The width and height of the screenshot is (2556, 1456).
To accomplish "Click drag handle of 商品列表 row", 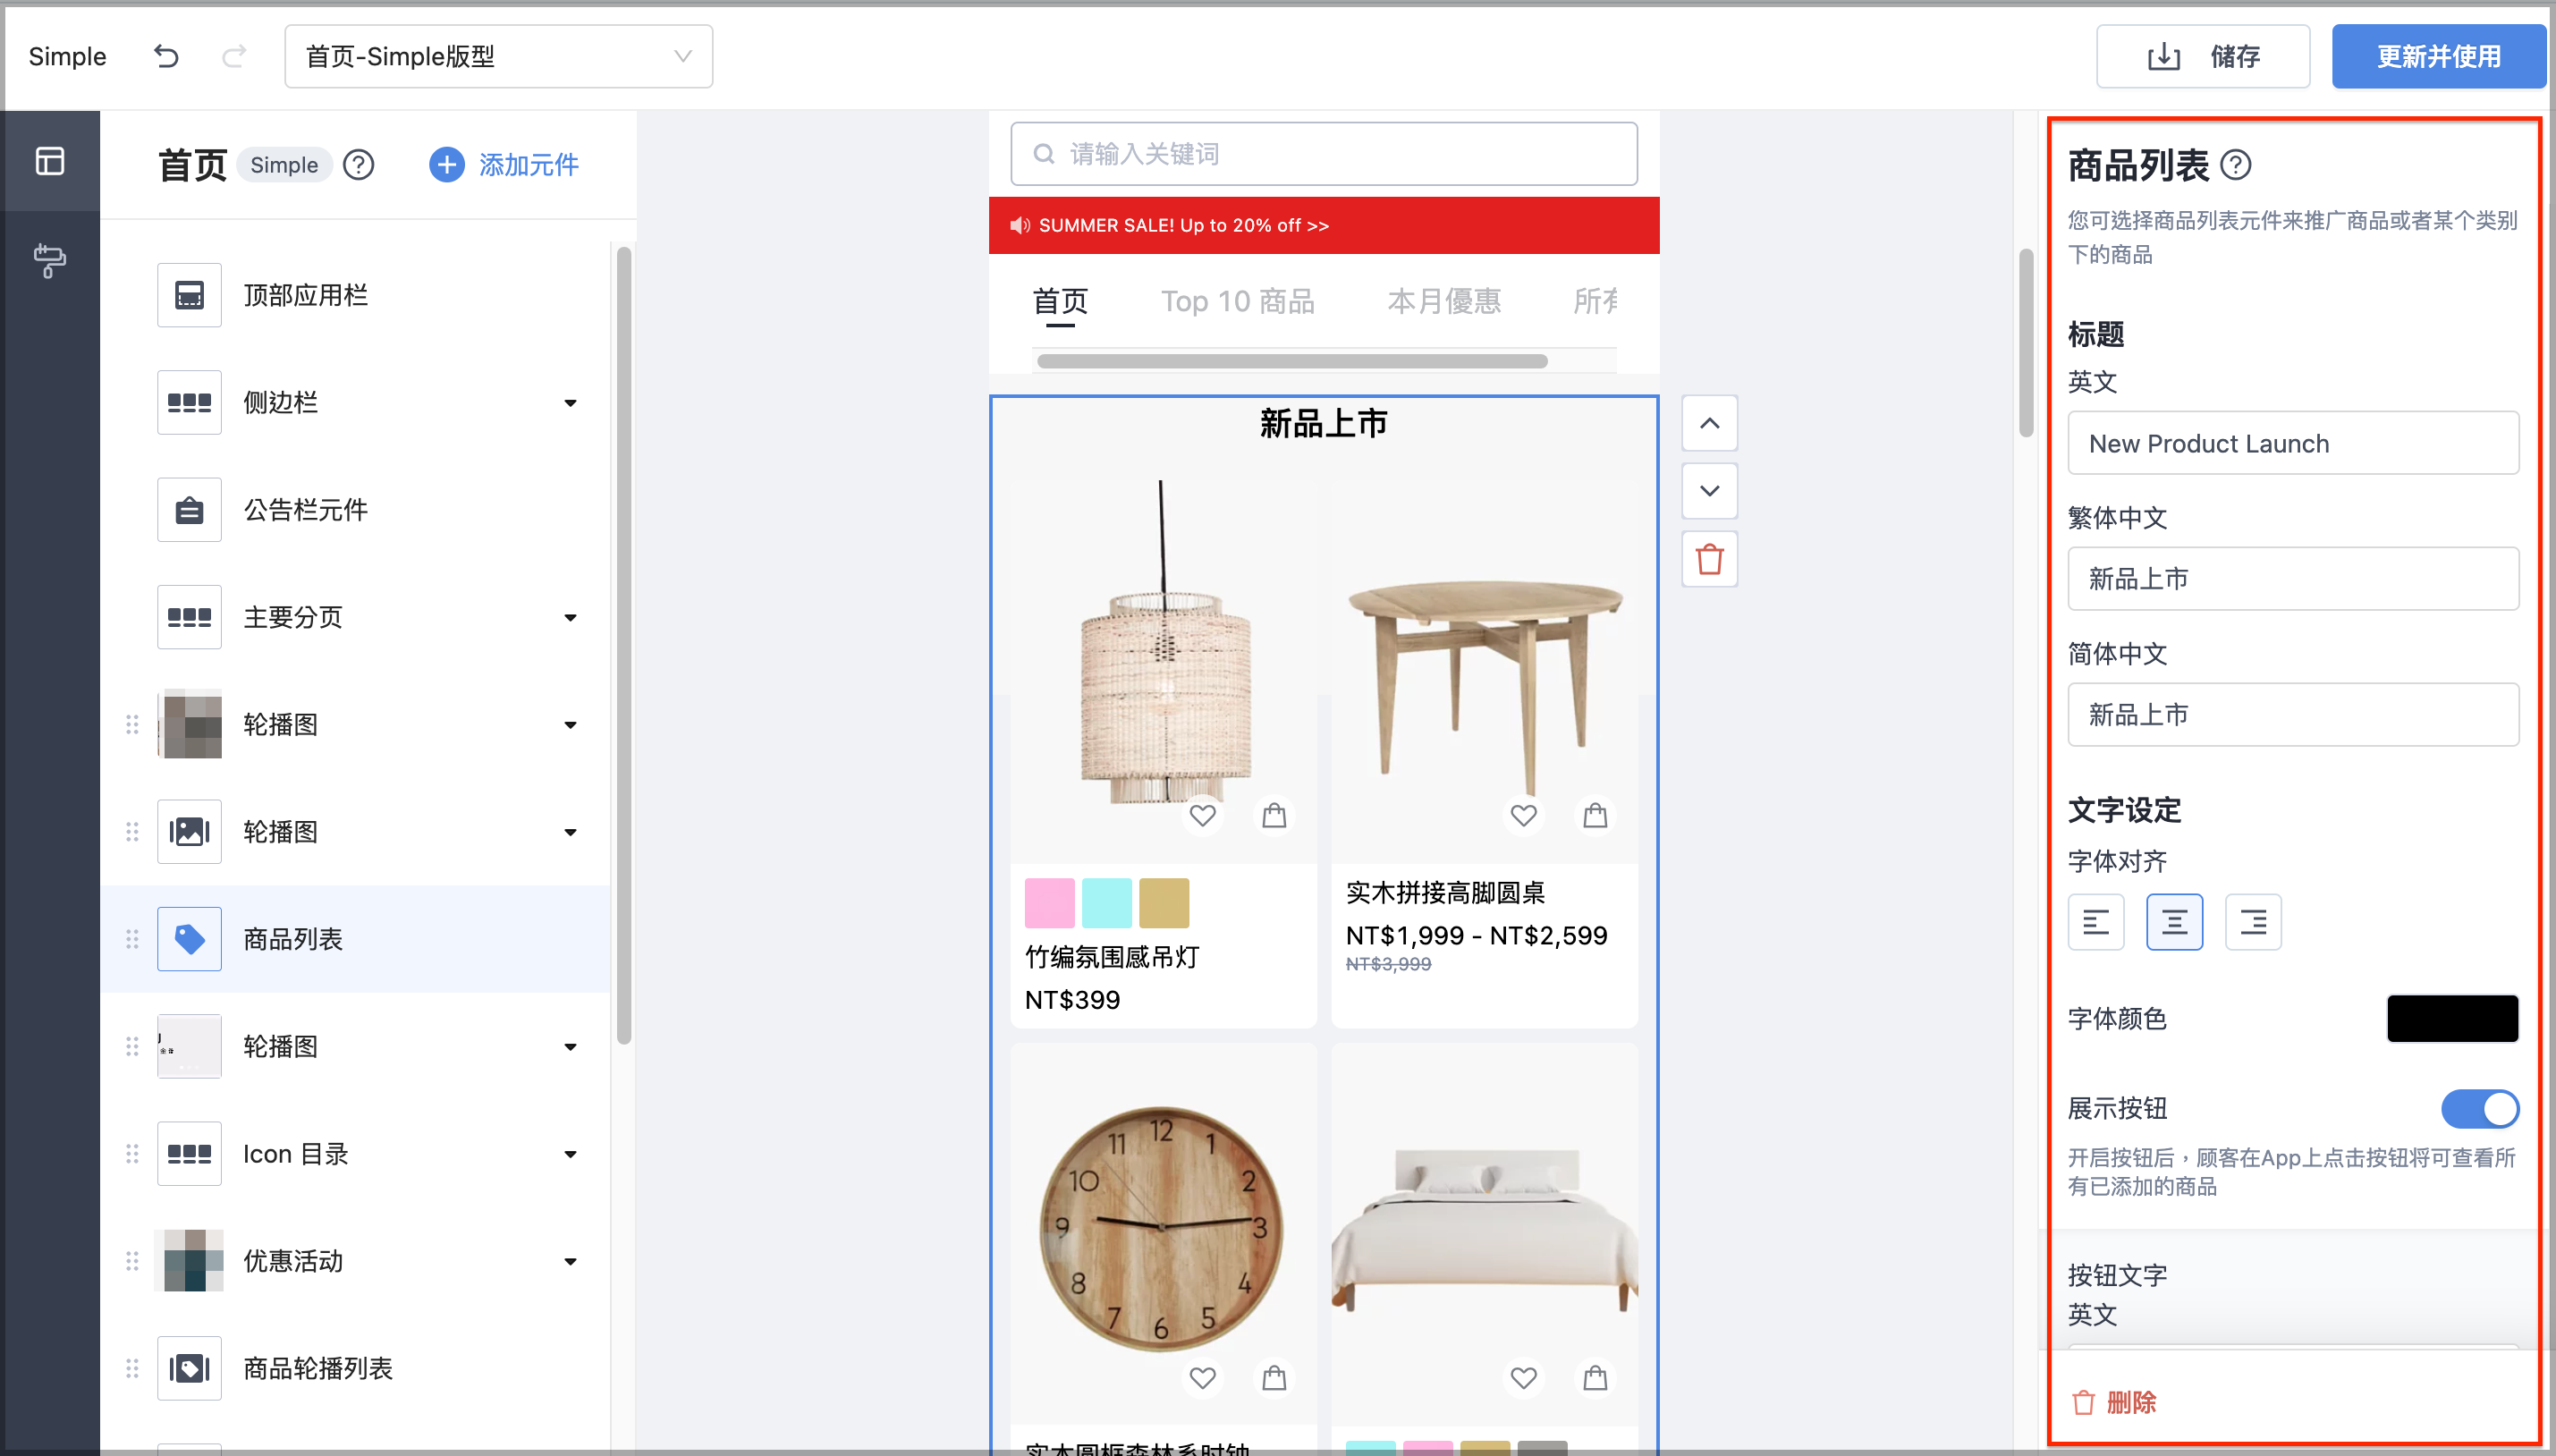I will click(132, 939).
